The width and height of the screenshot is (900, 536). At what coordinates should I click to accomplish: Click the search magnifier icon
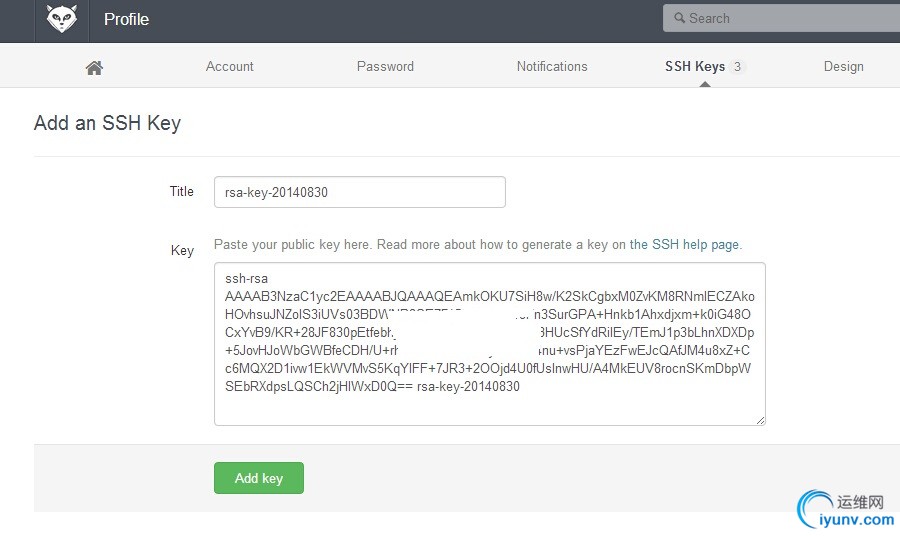pyautogui.click(x=679, y=18)
